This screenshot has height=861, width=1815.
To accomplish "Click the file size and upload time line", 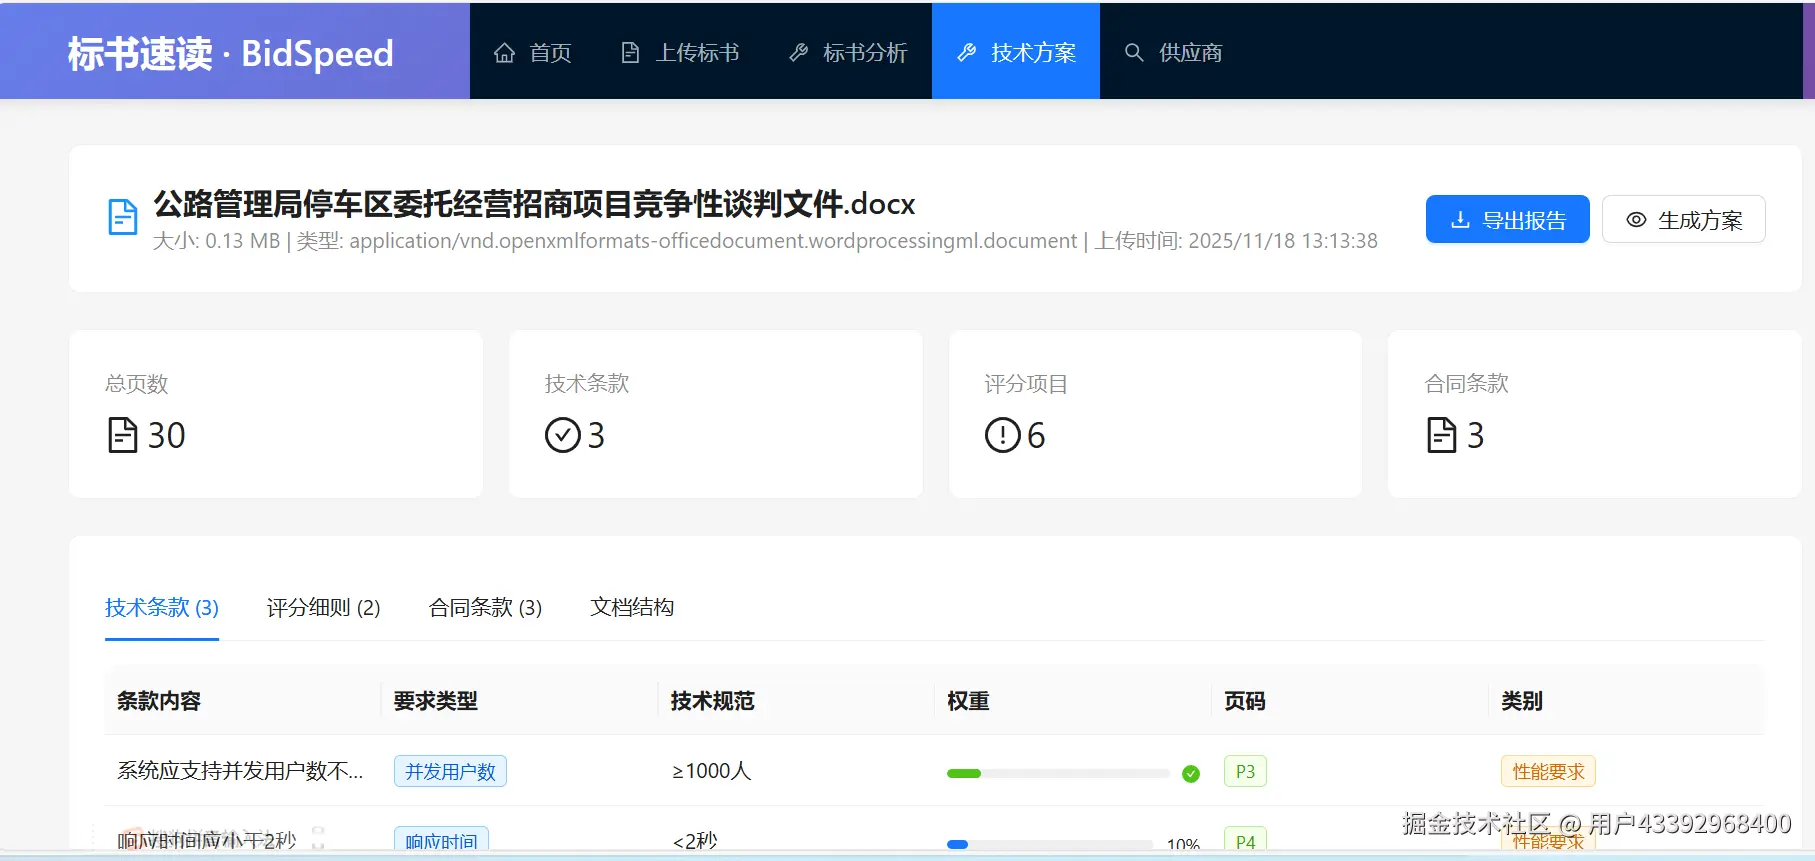I will 765,241.
